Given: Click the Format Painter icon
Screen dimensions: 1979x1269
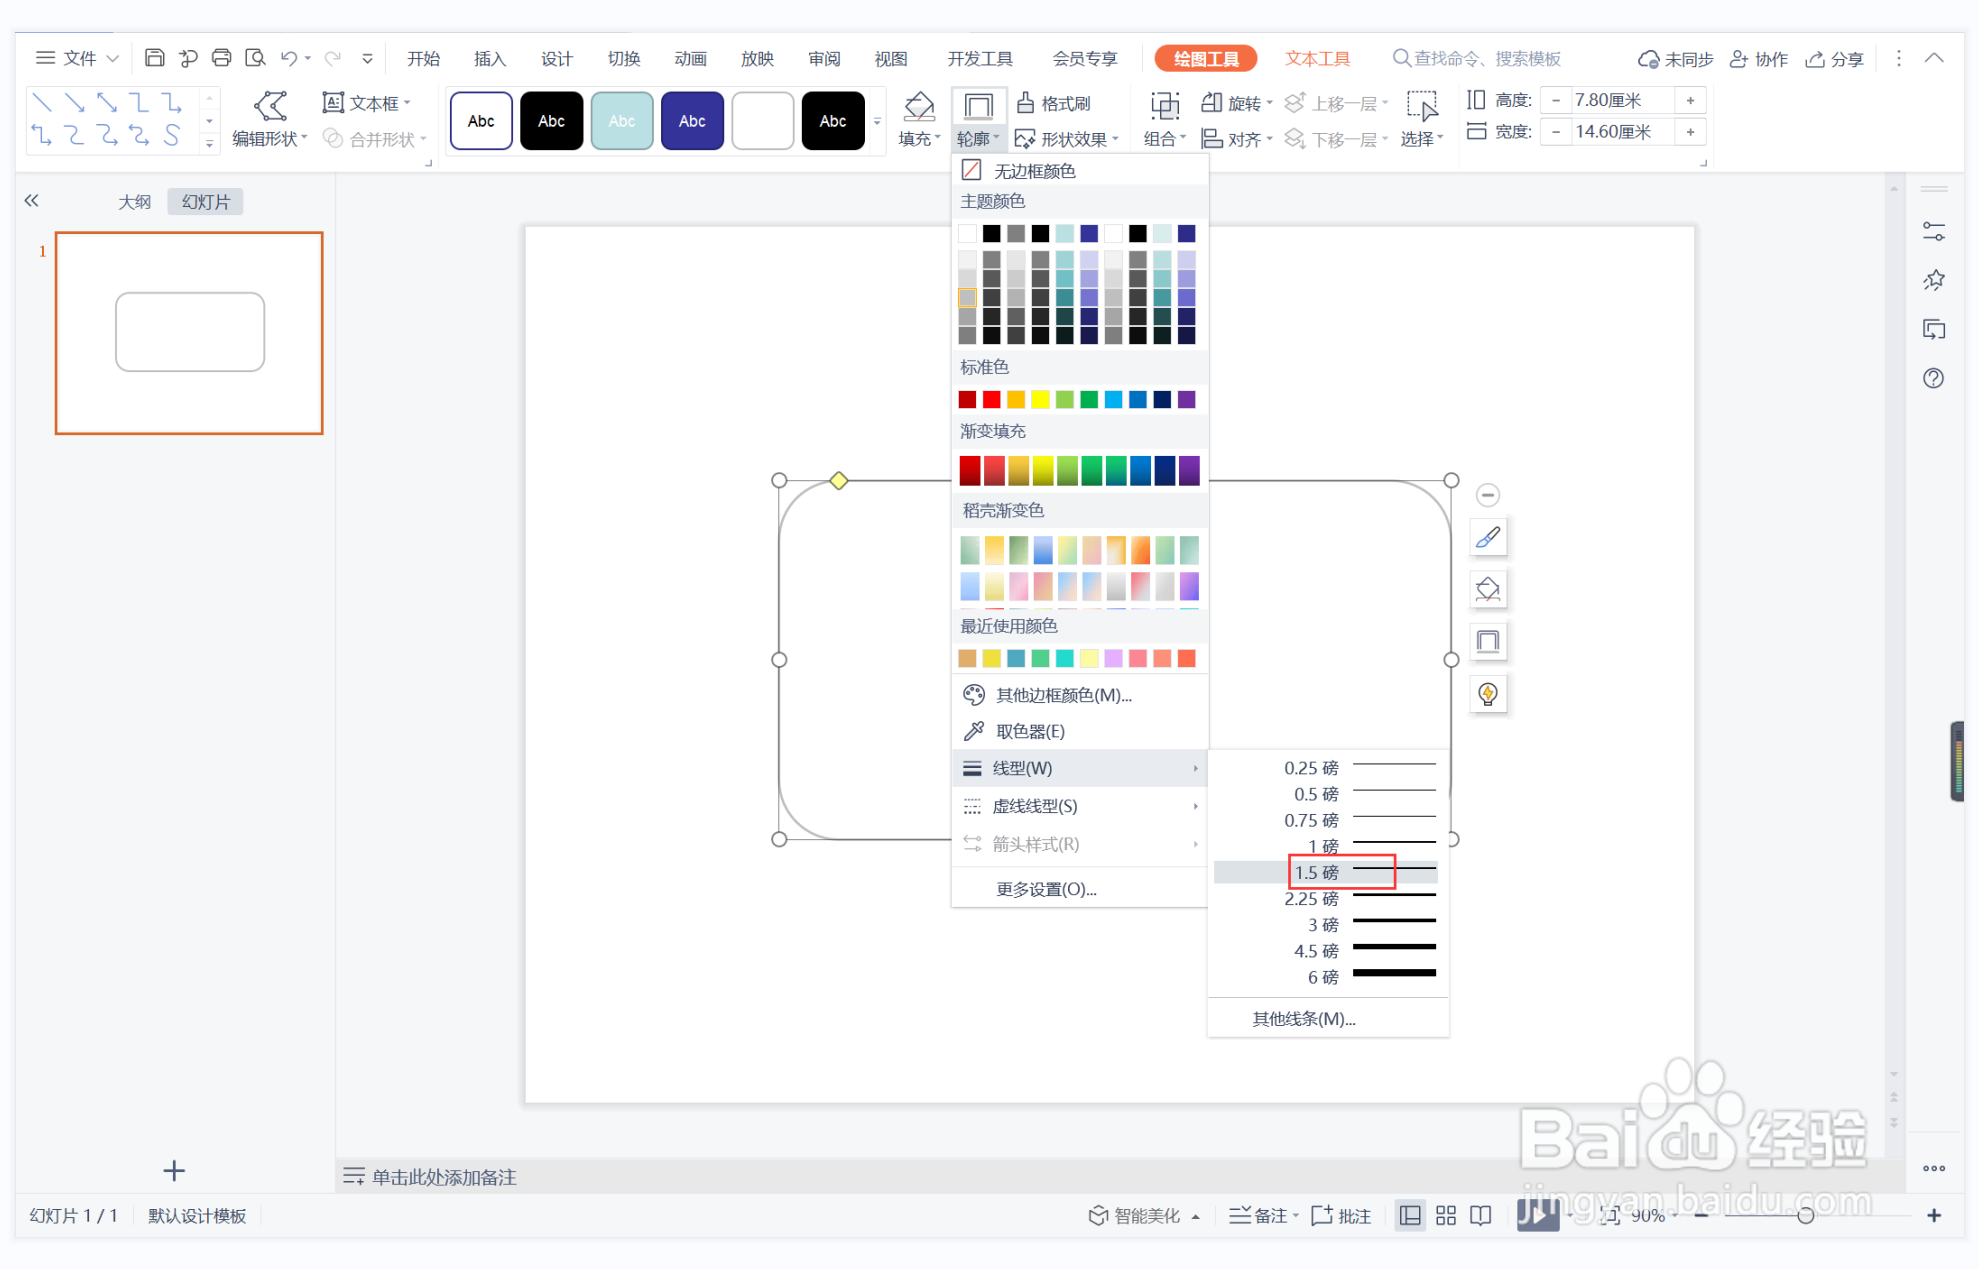Looking at the screenshot, I should 1025,103.
